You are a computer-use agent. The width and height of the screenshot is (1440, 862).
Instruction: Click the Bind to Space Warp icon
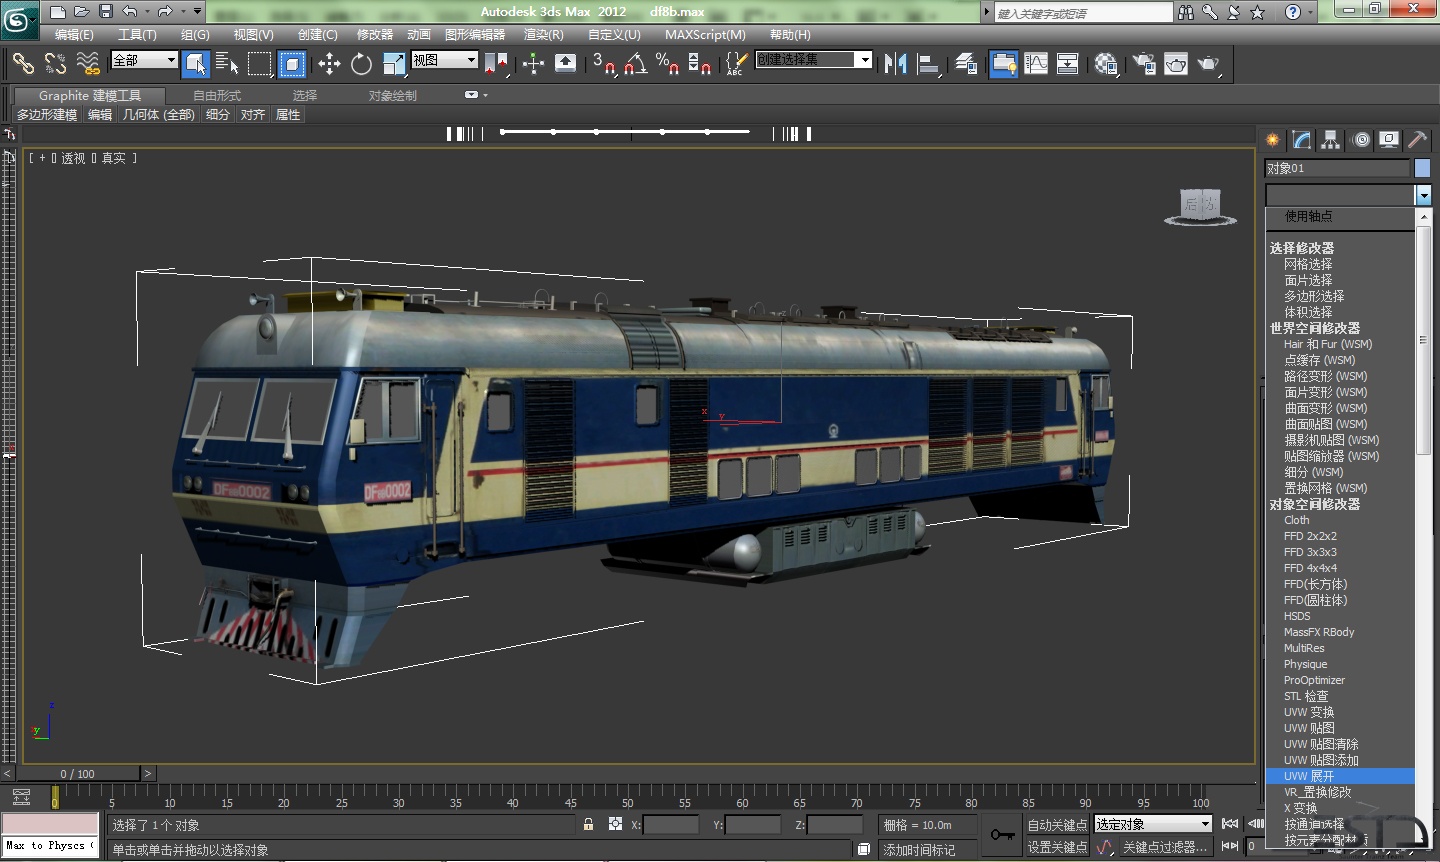point(88,64)
